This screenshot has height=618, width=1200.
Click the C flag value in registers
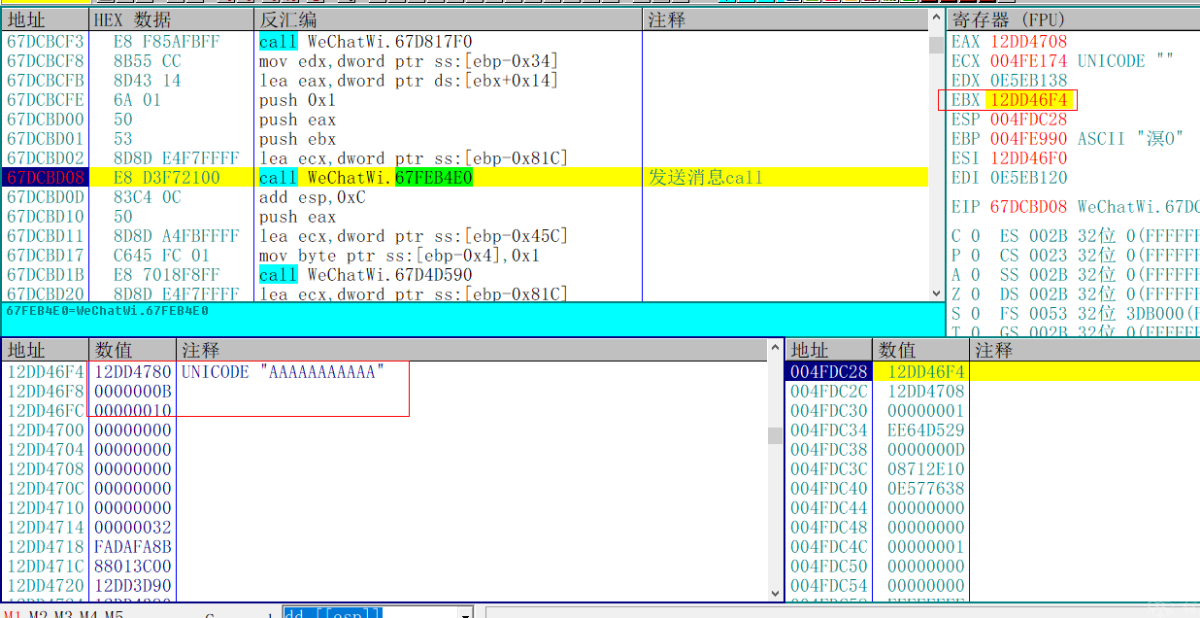(976, 236)
